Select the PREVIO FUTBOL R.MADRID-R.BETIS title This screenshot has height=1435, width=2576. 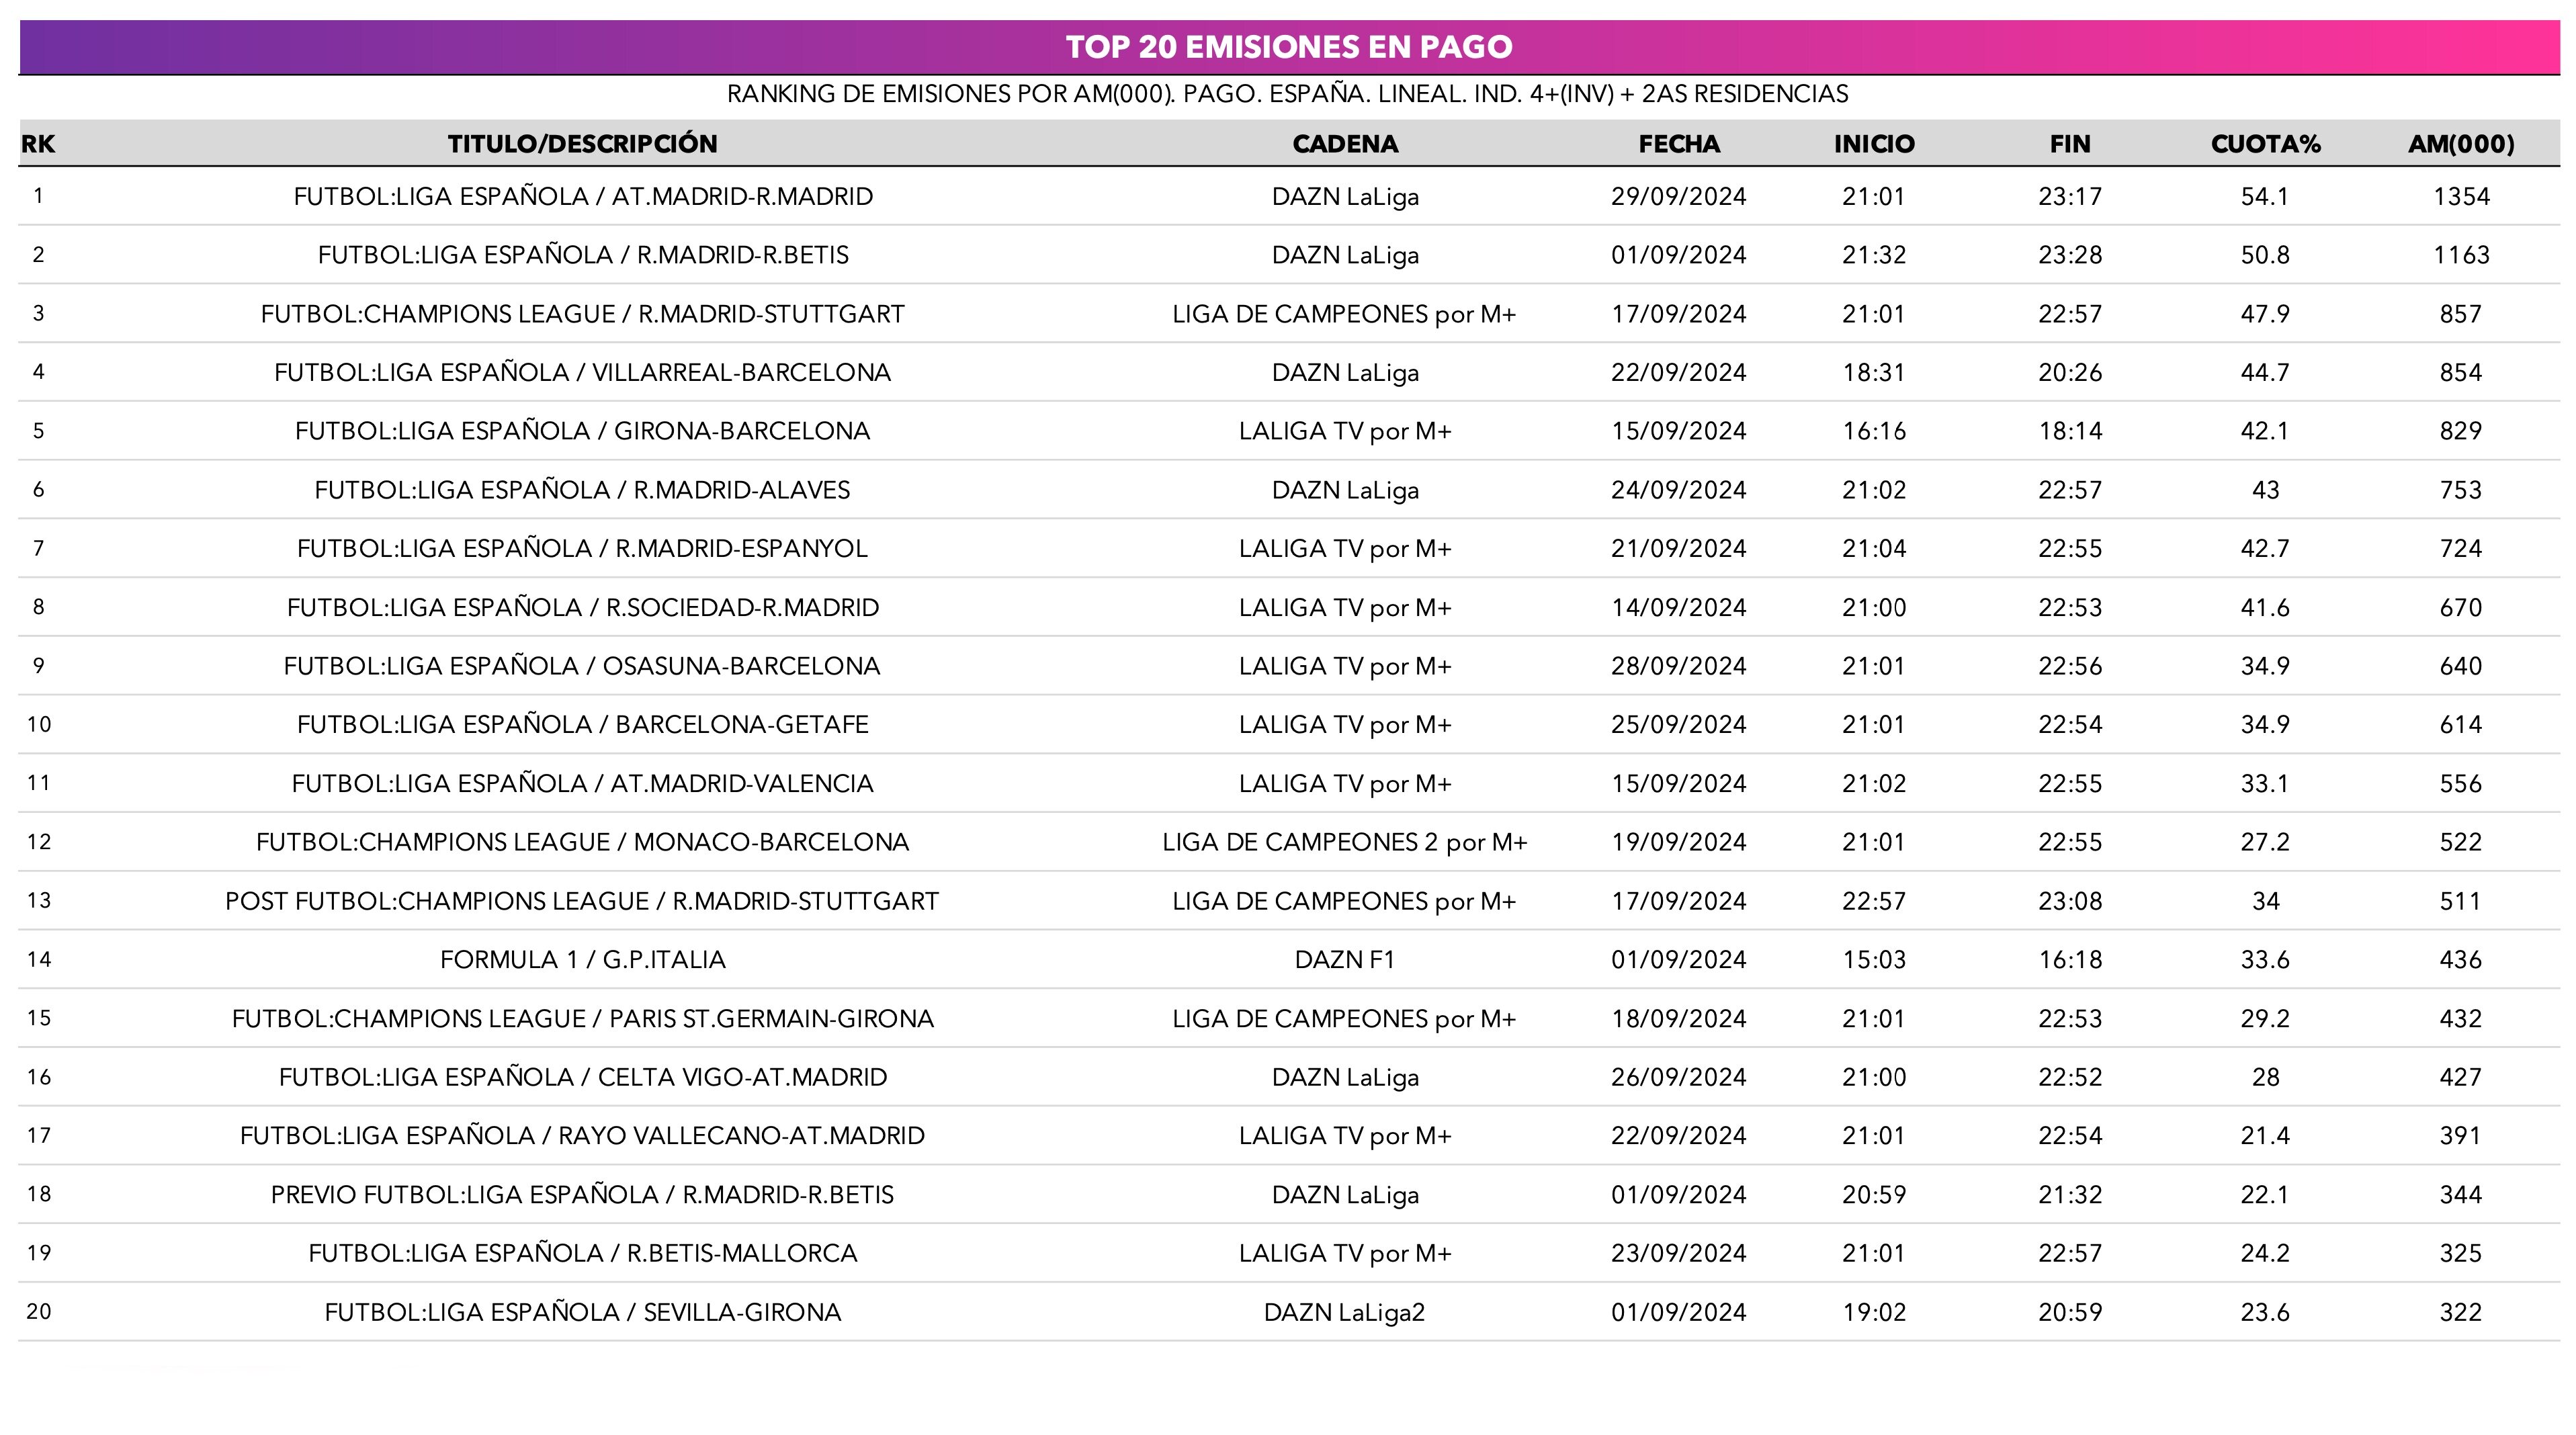[582, 1195]
